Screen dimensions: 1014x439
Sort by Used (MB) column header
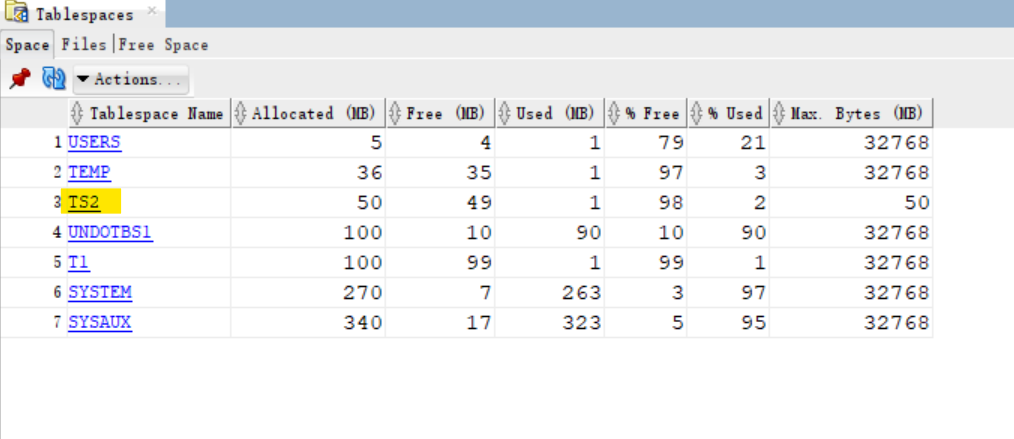pos(550,114)
